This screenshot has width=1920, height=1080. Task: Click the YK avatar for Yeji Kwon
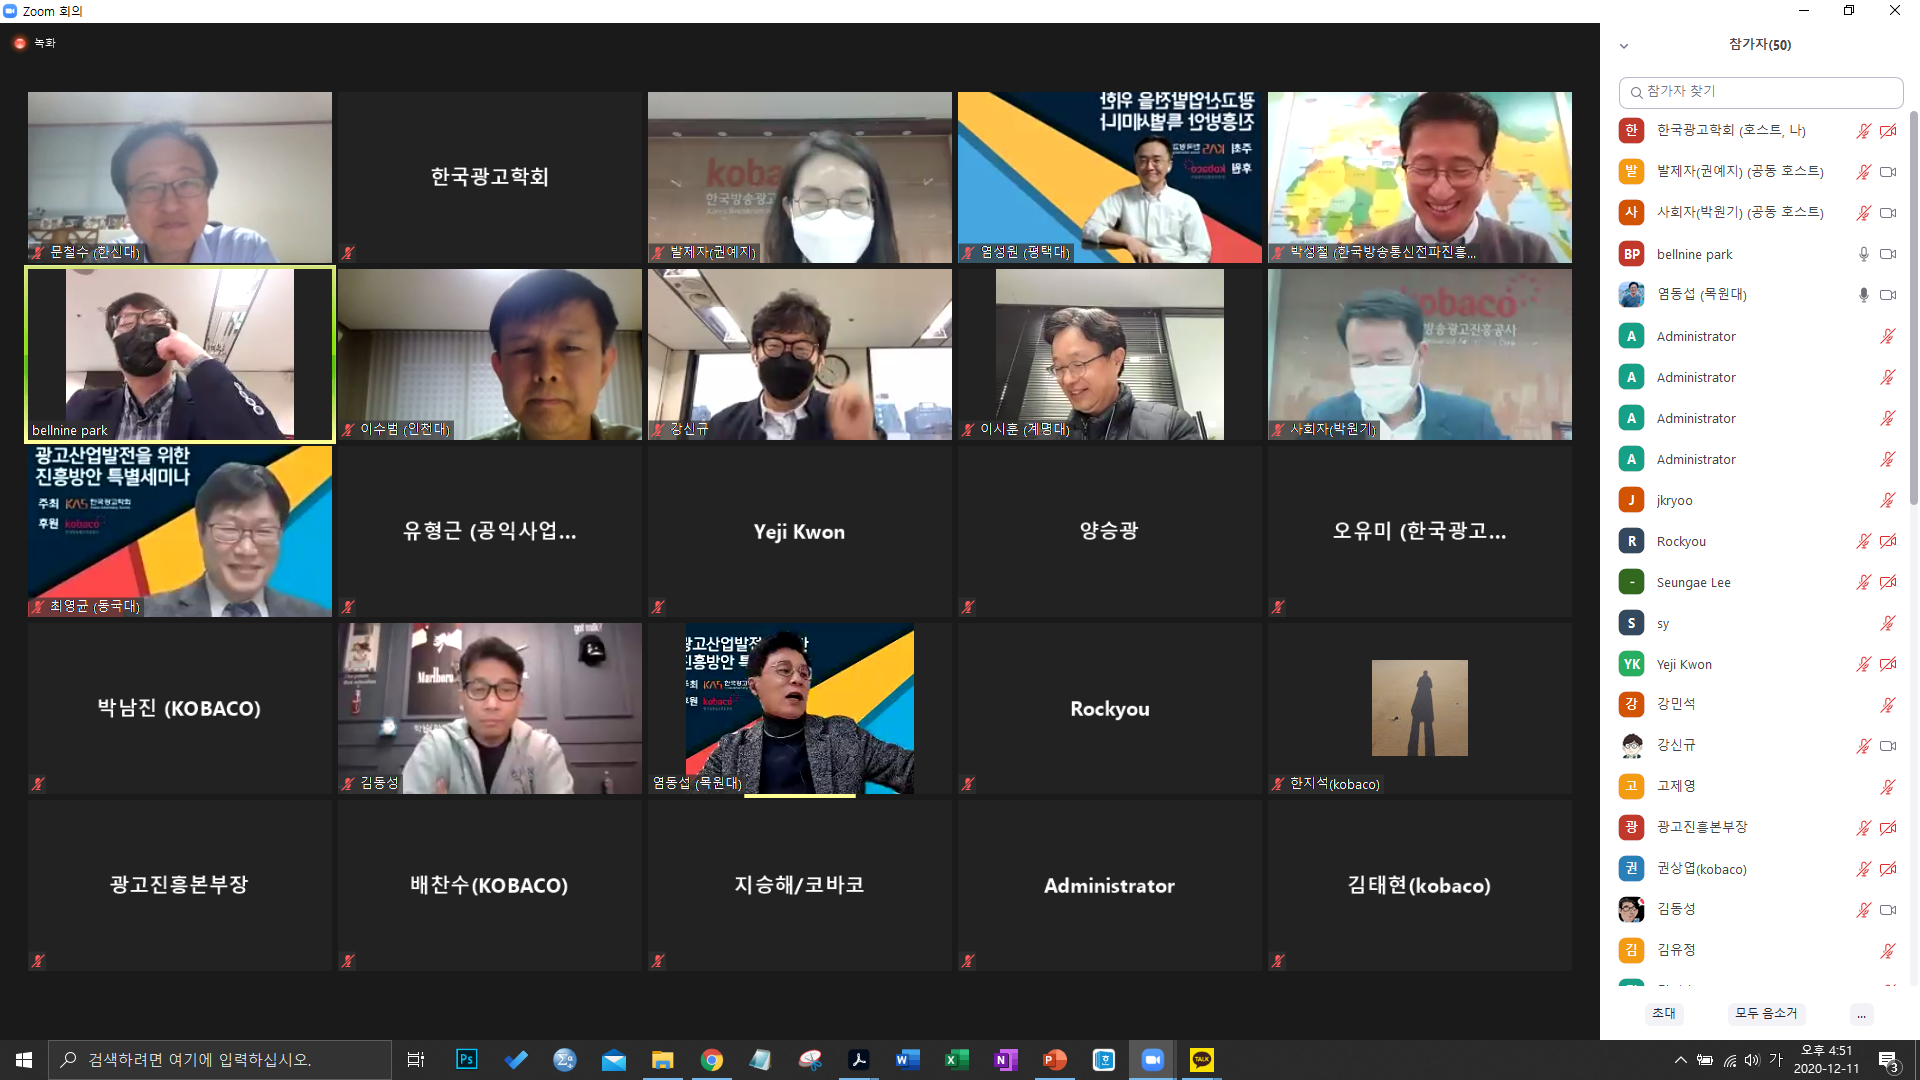click(x=1632, y=664)
